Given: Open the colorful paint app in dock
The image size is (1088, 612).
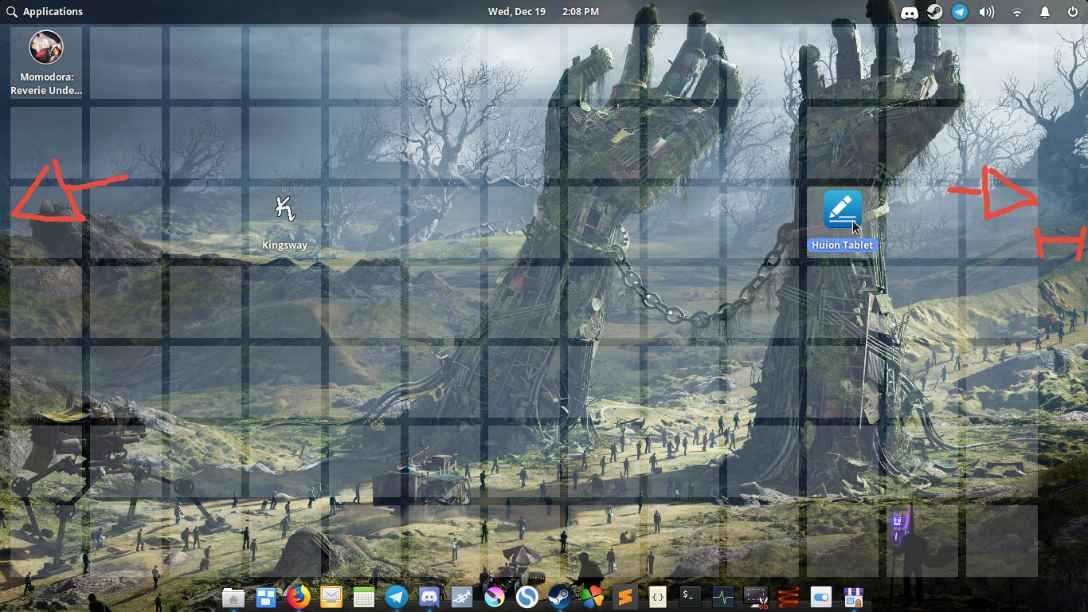Looking at the screenshot, I should click(494, 597).
